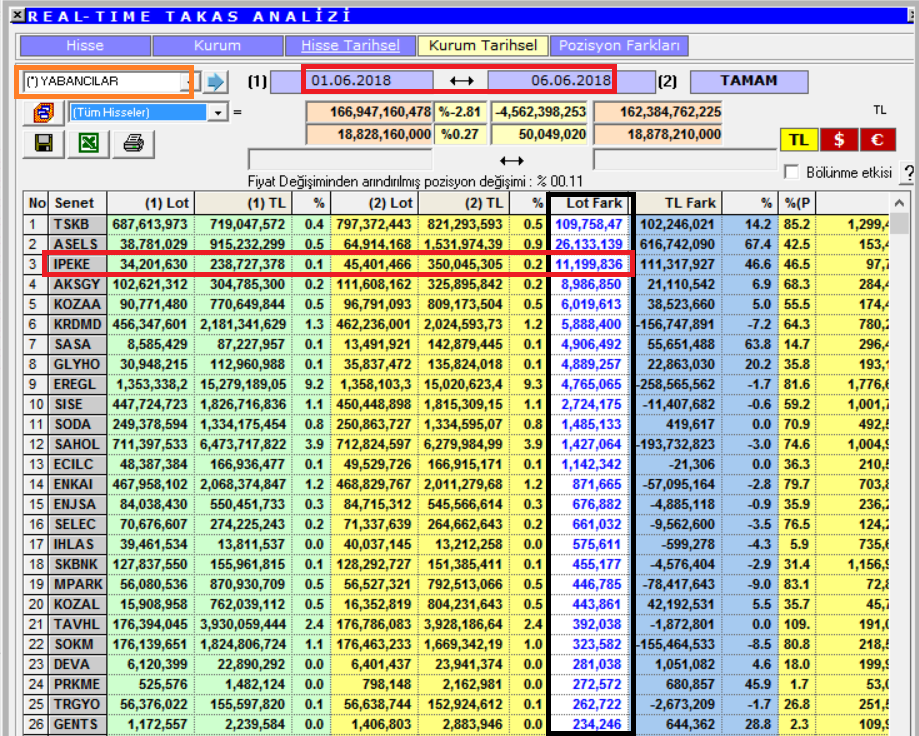Click the (1) Lot column header

[x=151, y=203]
